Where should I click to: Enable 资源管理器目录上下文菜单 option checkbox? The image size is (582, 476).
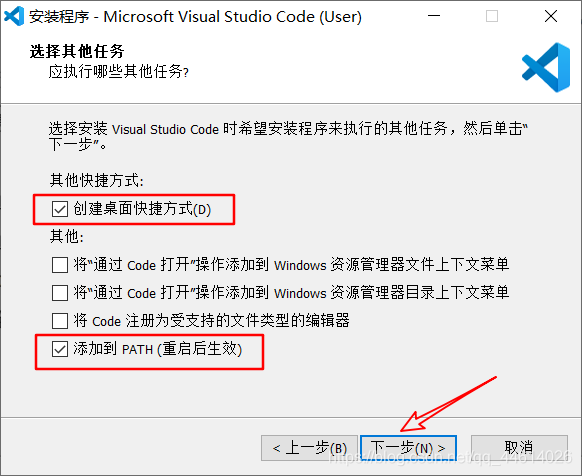pos(60,293)
